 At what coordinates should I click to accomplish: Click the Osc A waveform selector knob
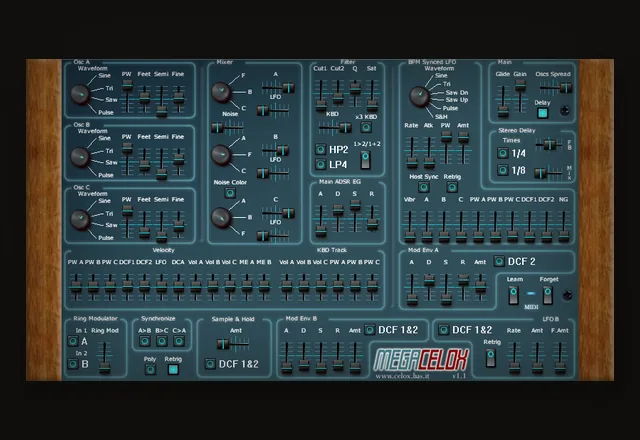[x=80, y=95]
